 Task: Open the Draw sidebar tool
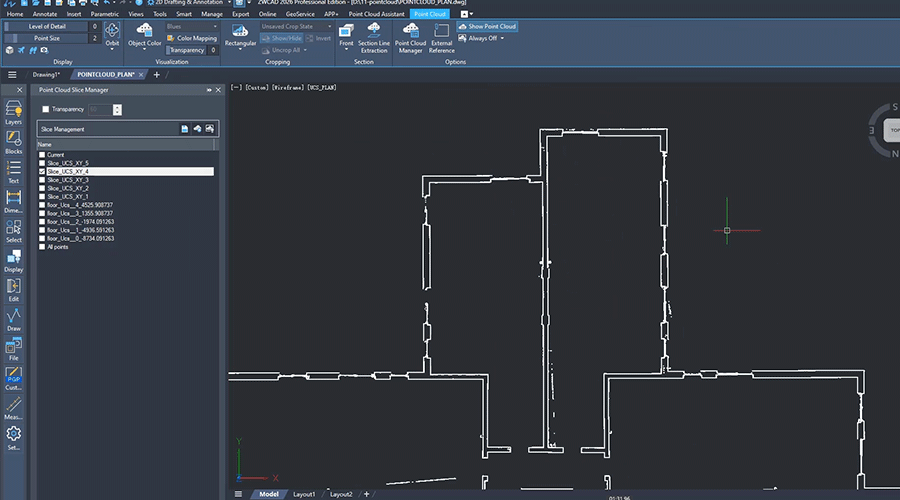pos(13,320)
